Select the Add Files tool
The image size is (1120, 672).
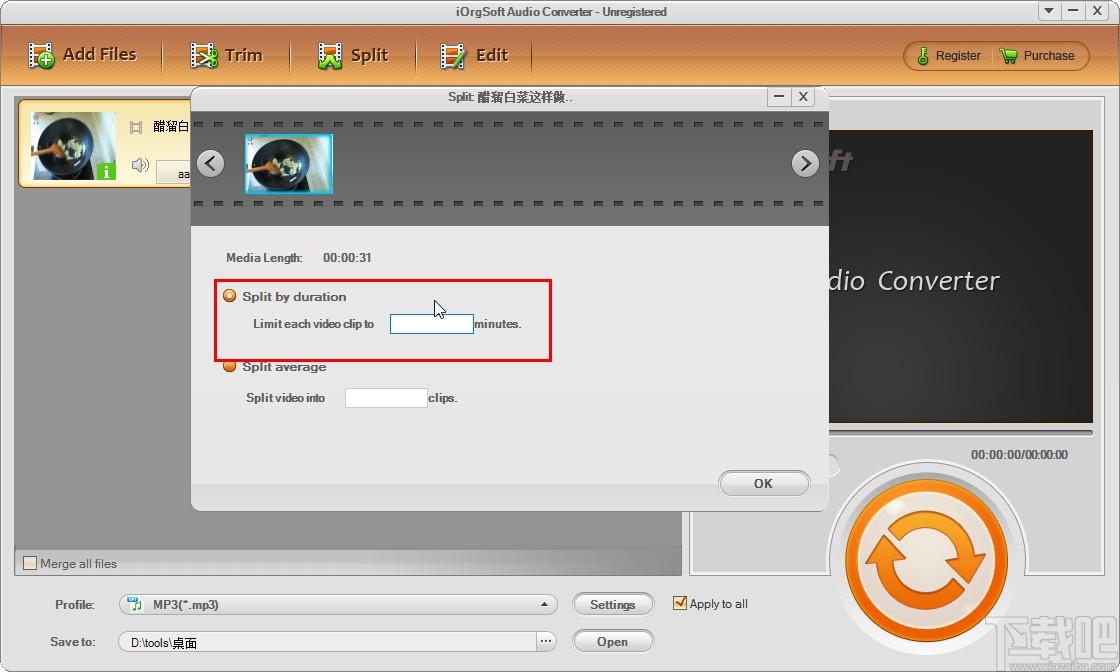click(85, 54)
